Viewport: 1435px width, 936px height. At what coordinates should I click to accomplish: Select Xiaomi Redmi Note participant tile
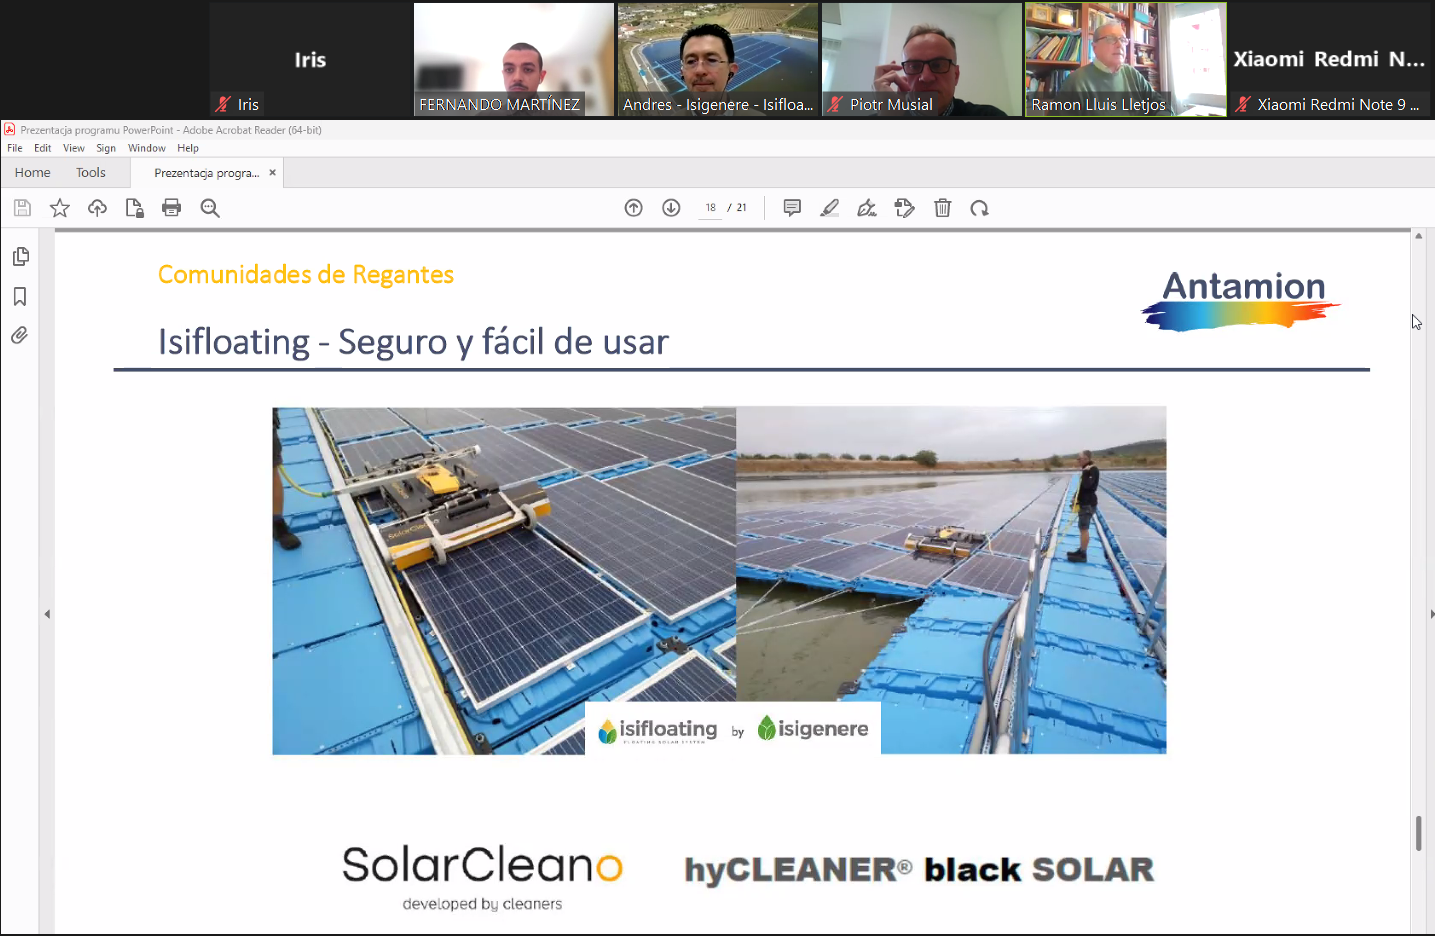point(1330,59)
